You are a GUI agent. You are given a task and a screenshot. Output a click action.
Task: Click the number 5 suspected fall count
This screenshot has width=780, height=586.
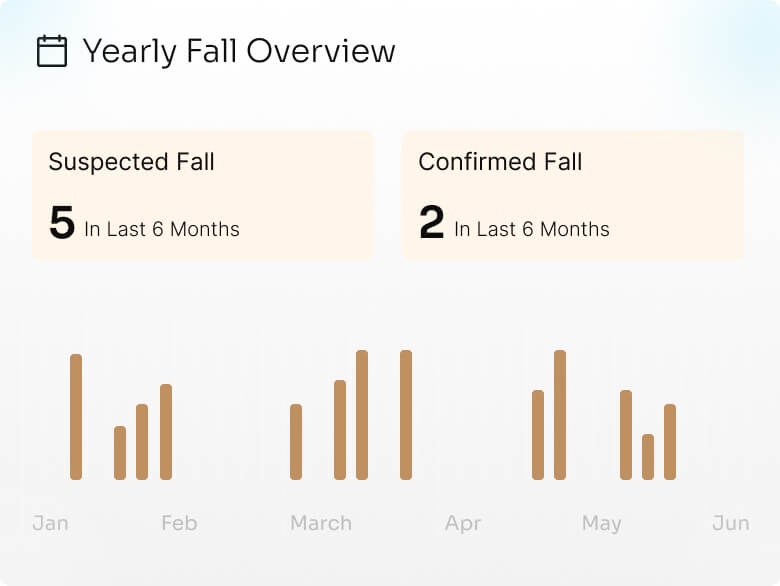tap(62, 222)
